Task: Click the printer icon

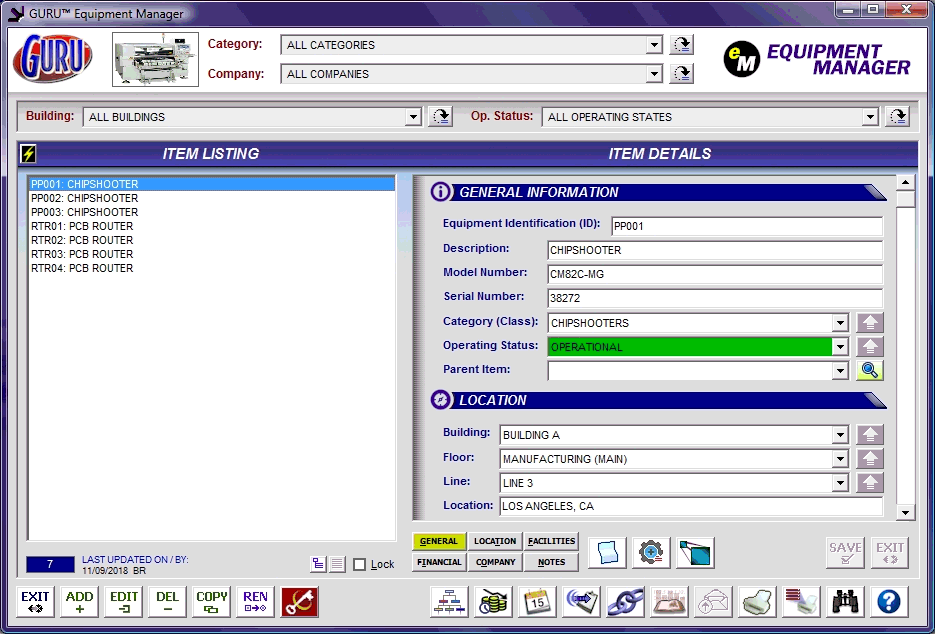Action: click(757, 602)
